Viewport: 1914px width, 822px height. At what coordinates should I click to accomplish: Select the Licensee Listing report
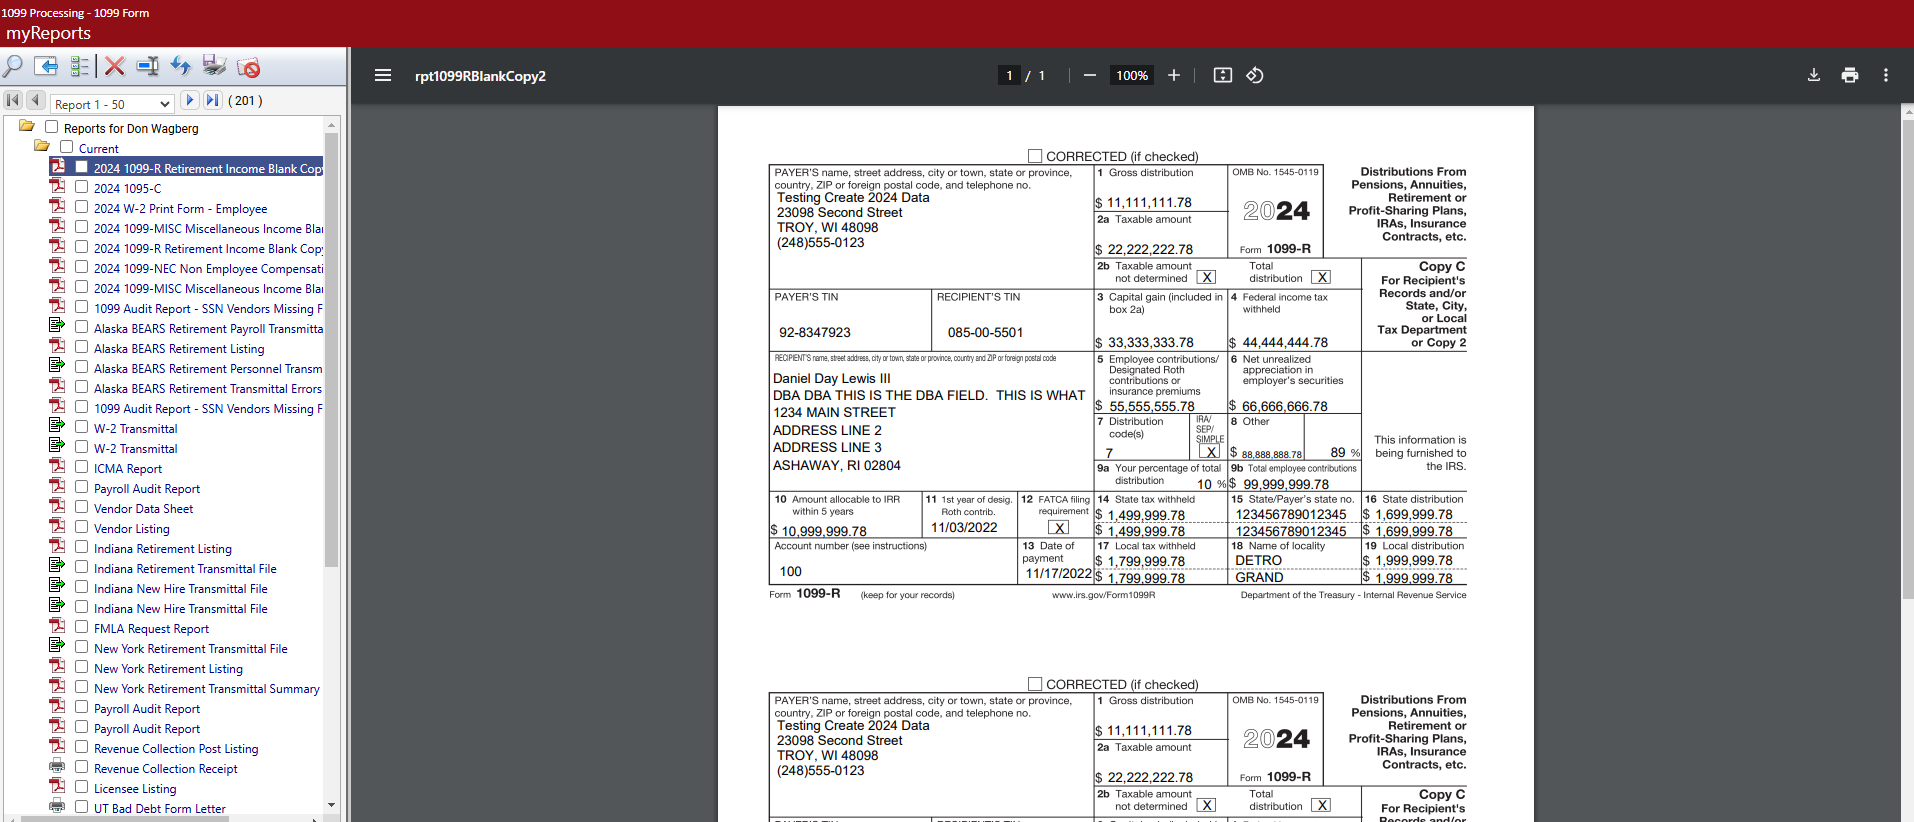[135, 788]
